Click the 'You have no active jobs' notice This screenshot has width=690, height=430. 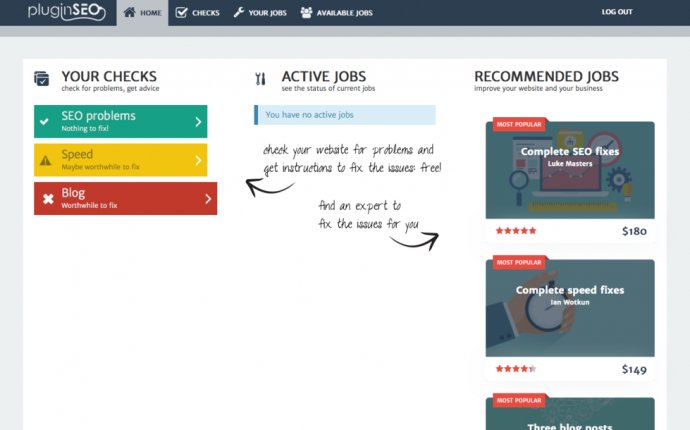[345, 115]
